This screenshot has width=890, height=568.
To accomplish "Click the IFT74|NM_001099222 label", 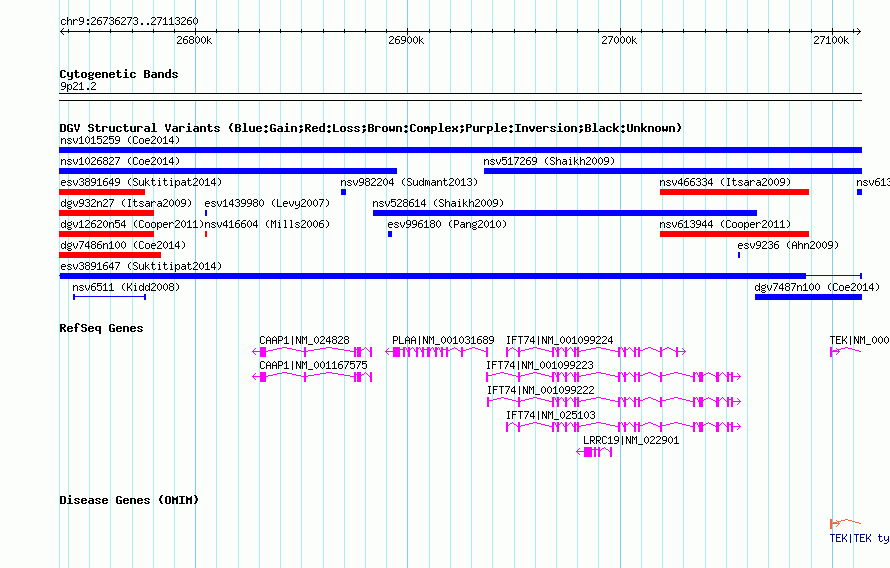I will click(541, 390).
